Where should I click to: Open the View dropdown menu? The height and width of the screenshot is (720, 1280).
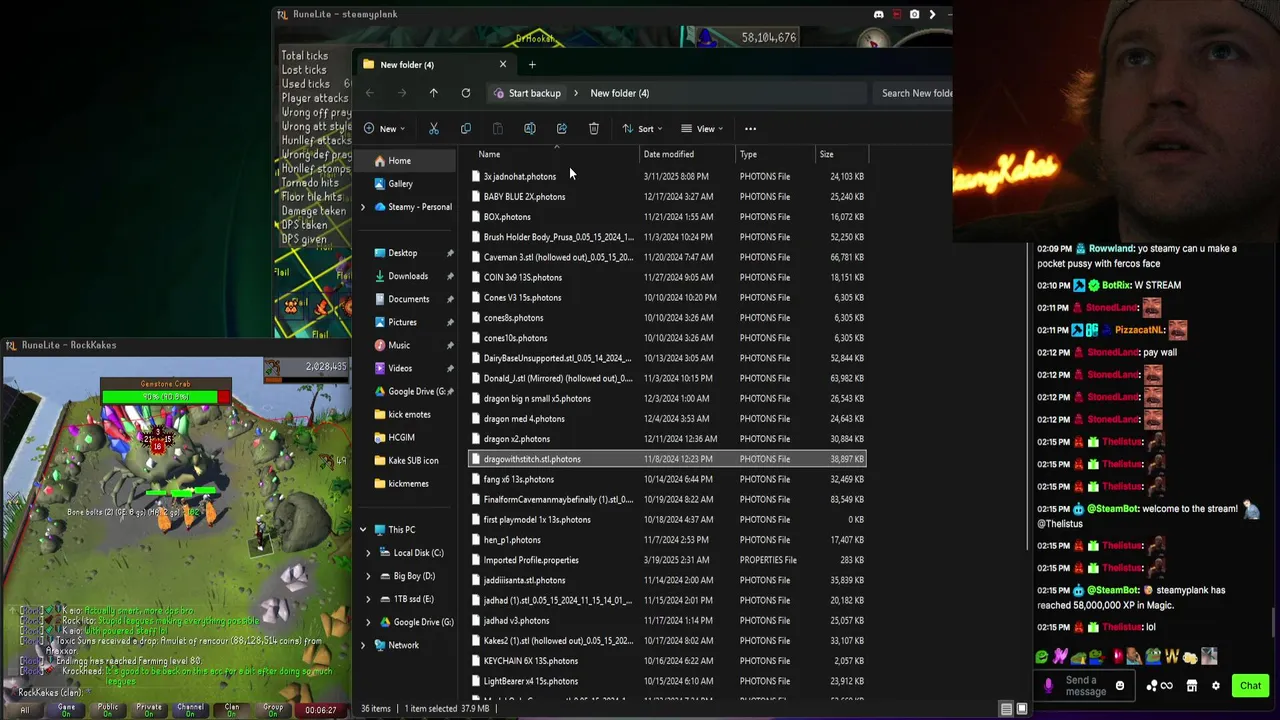point(702,128)
